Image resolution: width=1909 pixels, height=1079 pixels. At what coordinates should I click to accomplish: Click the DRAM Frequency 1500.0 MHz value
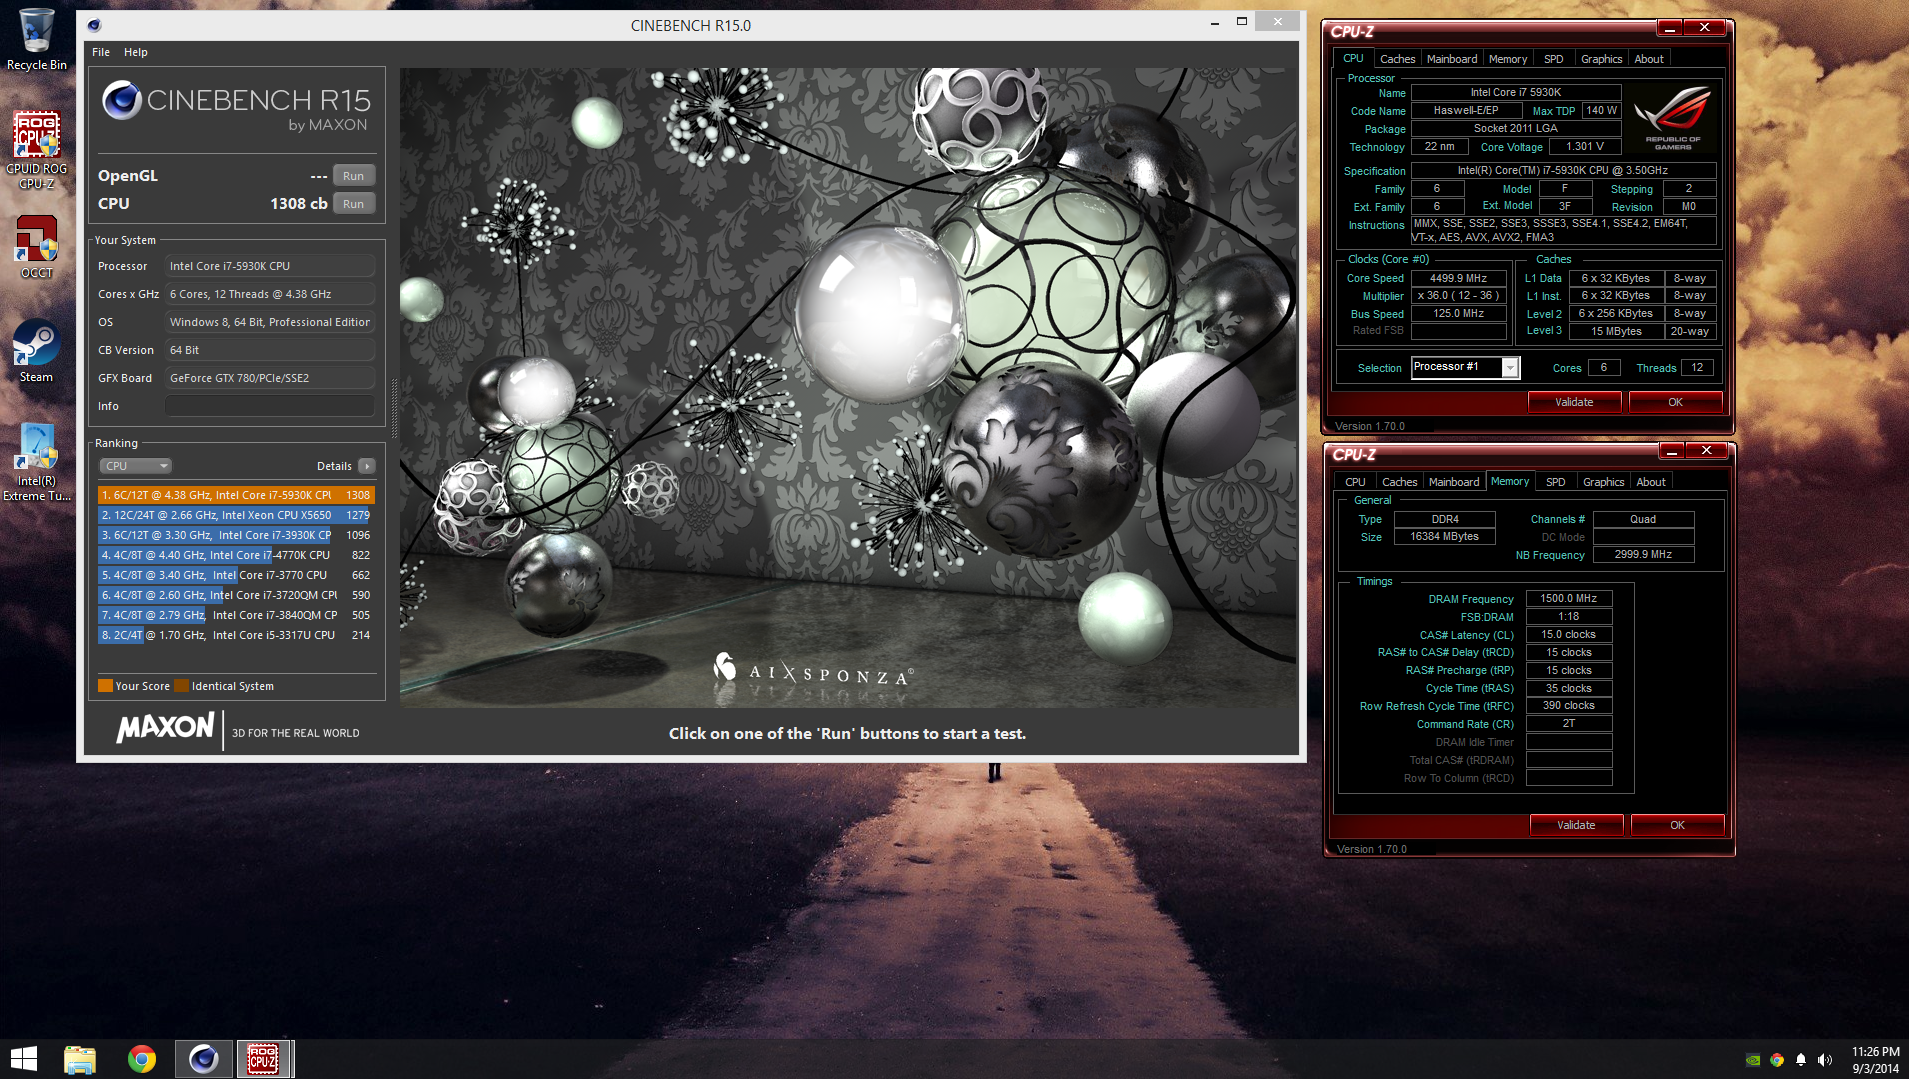pyautogui.click(x=1568, y=598)
